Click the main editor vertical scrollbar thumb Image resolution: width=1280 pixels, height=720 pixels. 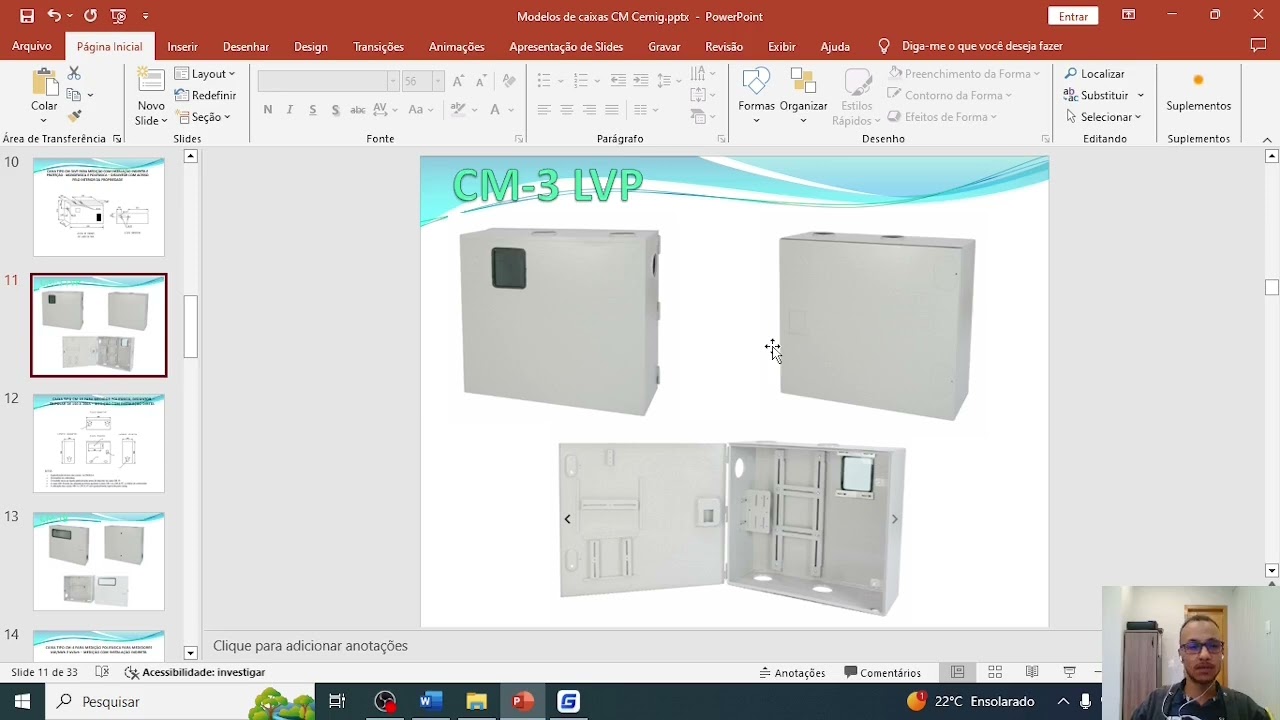tap(1272, 288)
